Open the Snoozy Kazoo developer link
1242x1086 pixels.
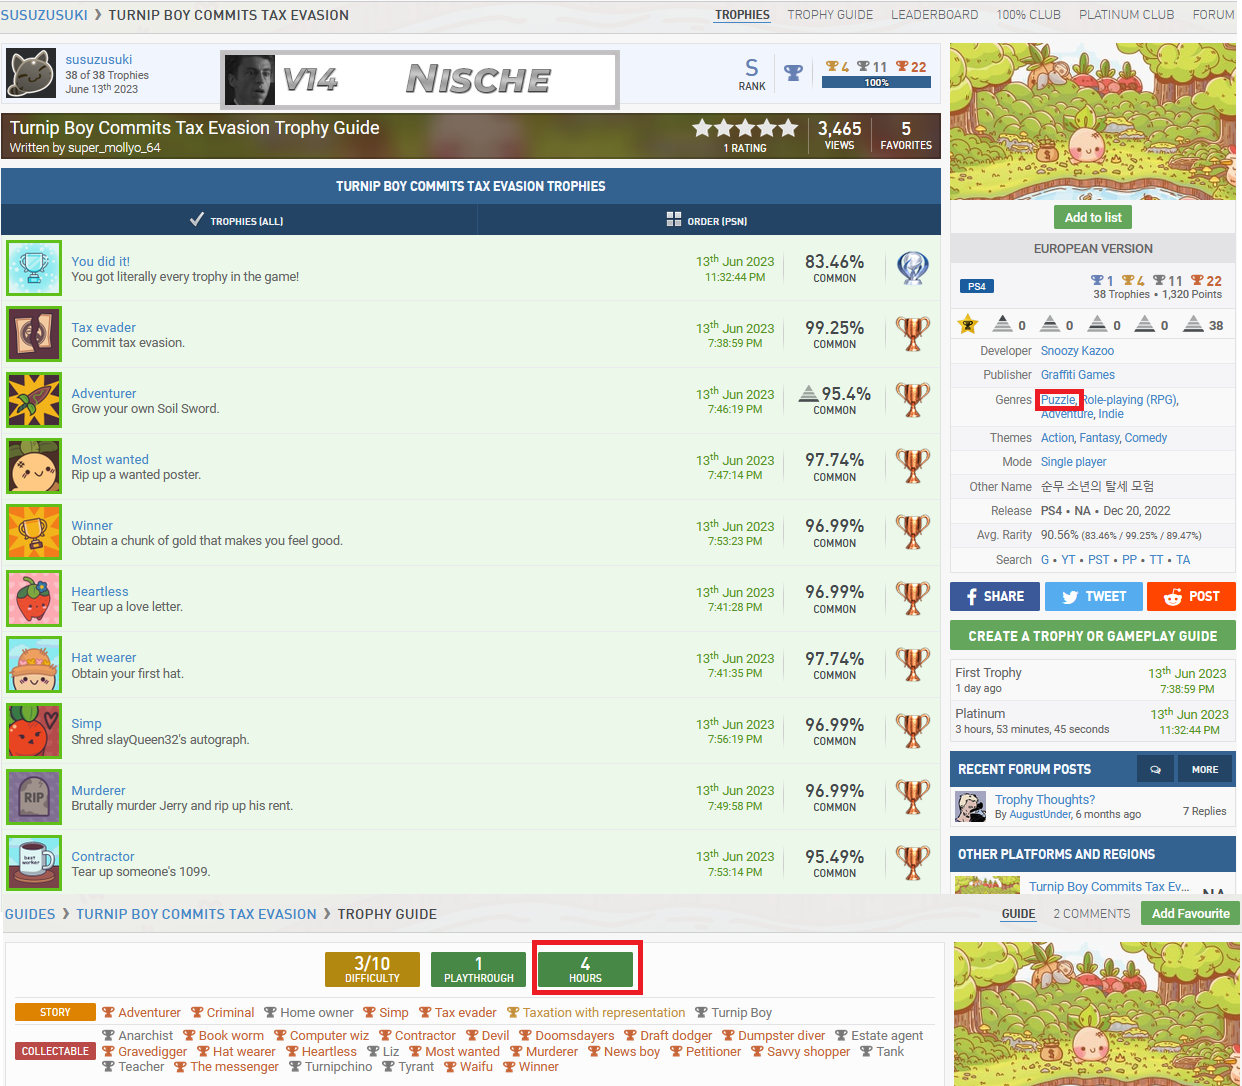1077,351
